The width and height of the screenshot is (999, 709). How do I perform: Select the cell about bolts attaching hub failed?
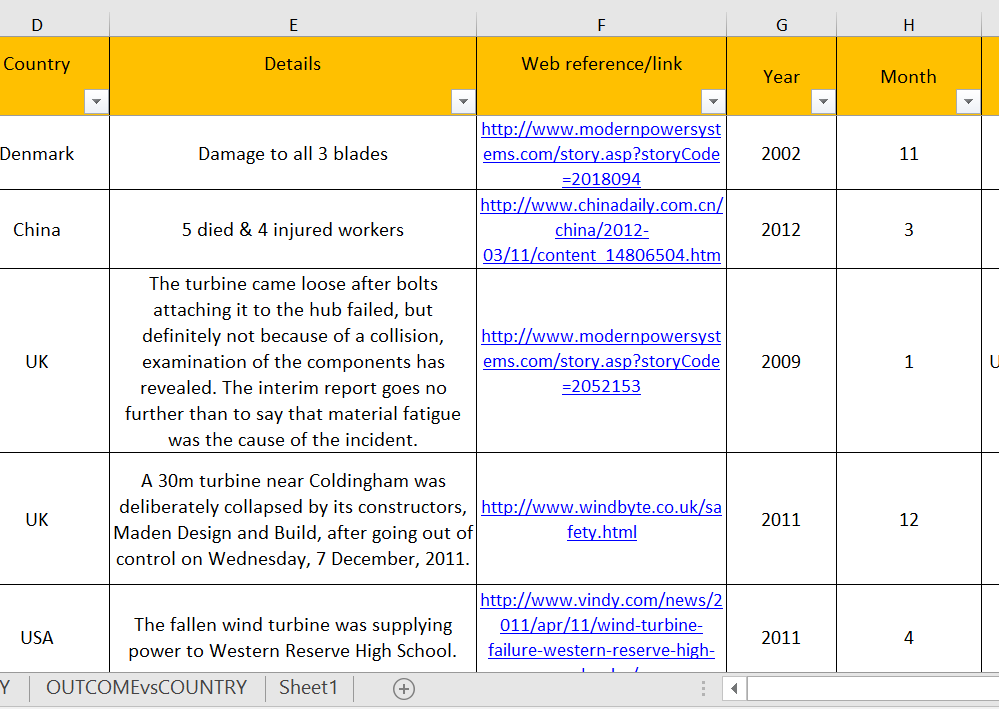293,361
